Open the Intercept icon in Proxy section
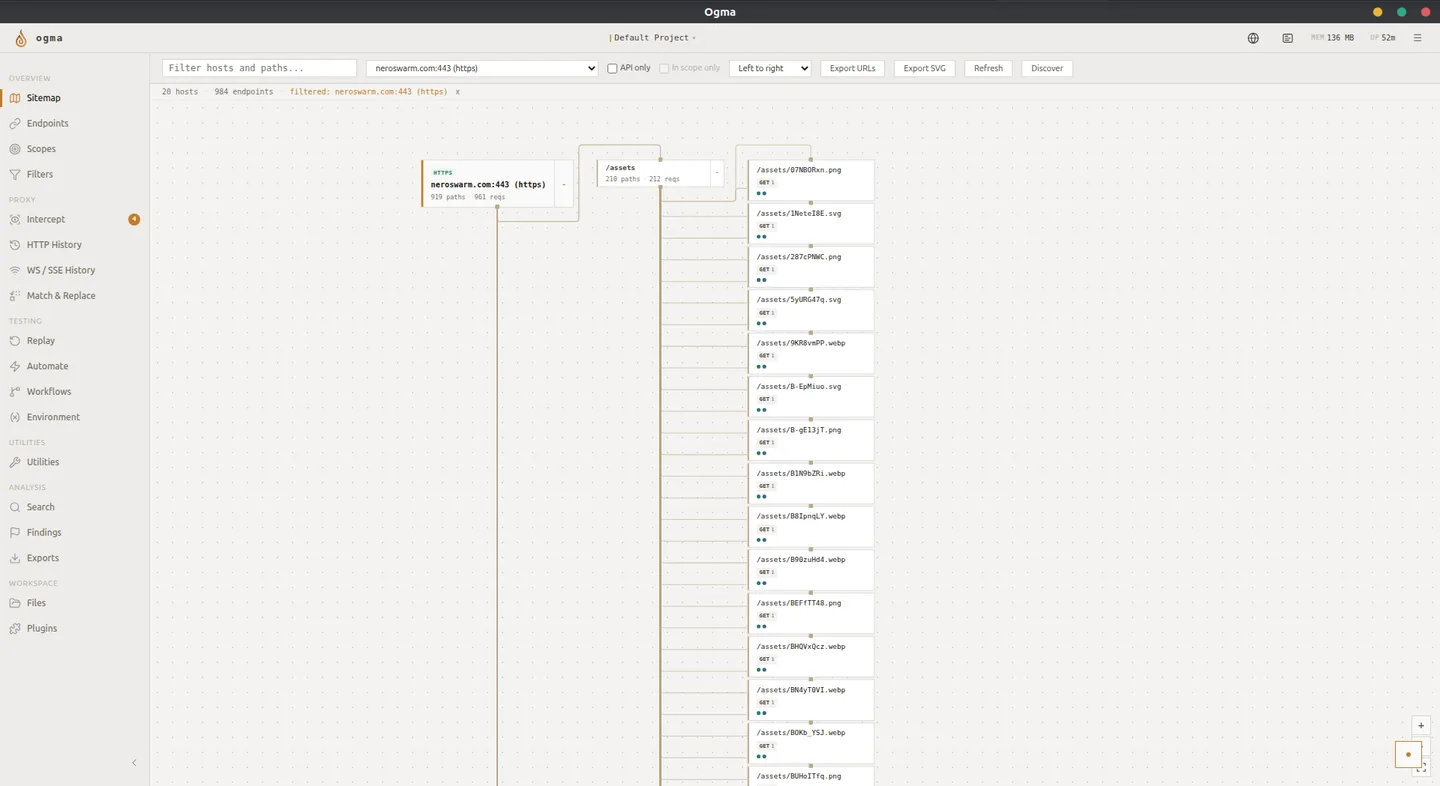This screenshot has height=786, width=1440. coord(15,219)
